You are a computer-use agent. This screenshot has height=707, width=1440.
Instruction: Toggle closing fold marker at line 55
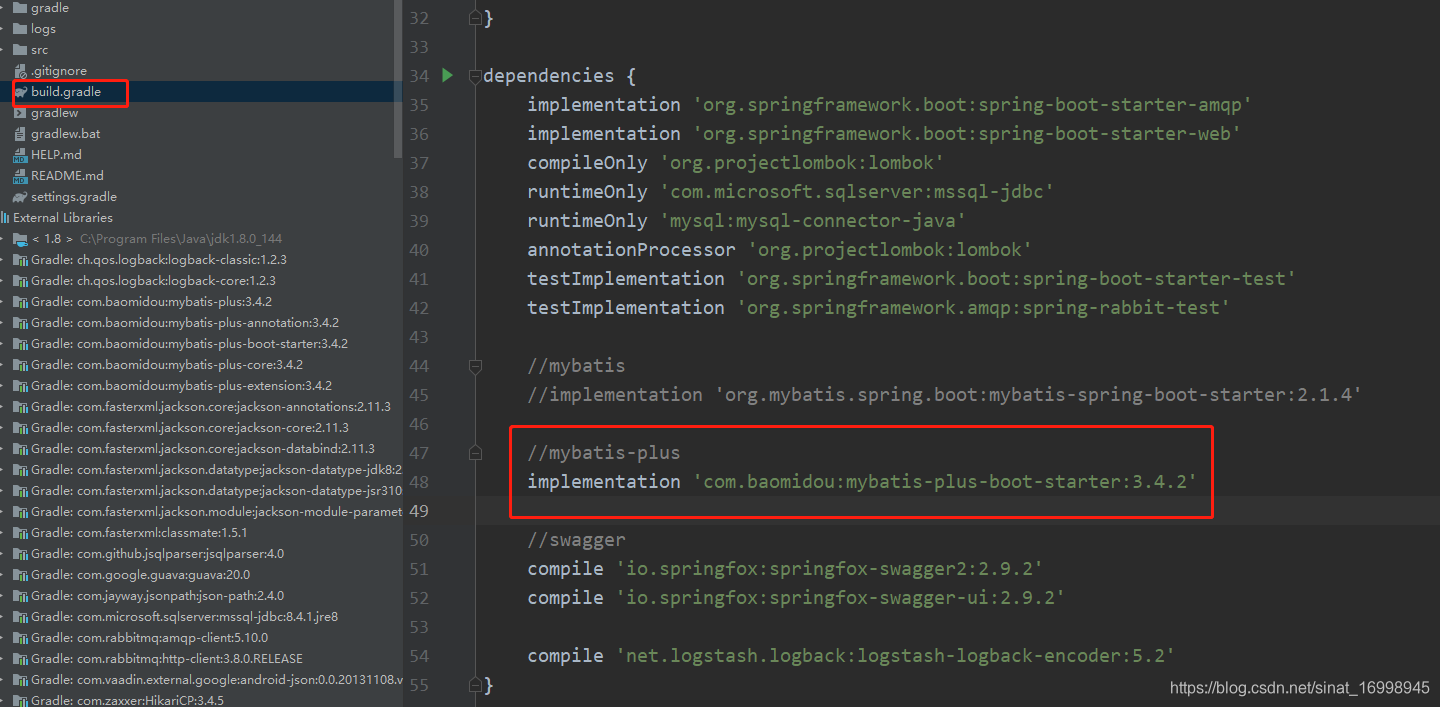[476, 685]
